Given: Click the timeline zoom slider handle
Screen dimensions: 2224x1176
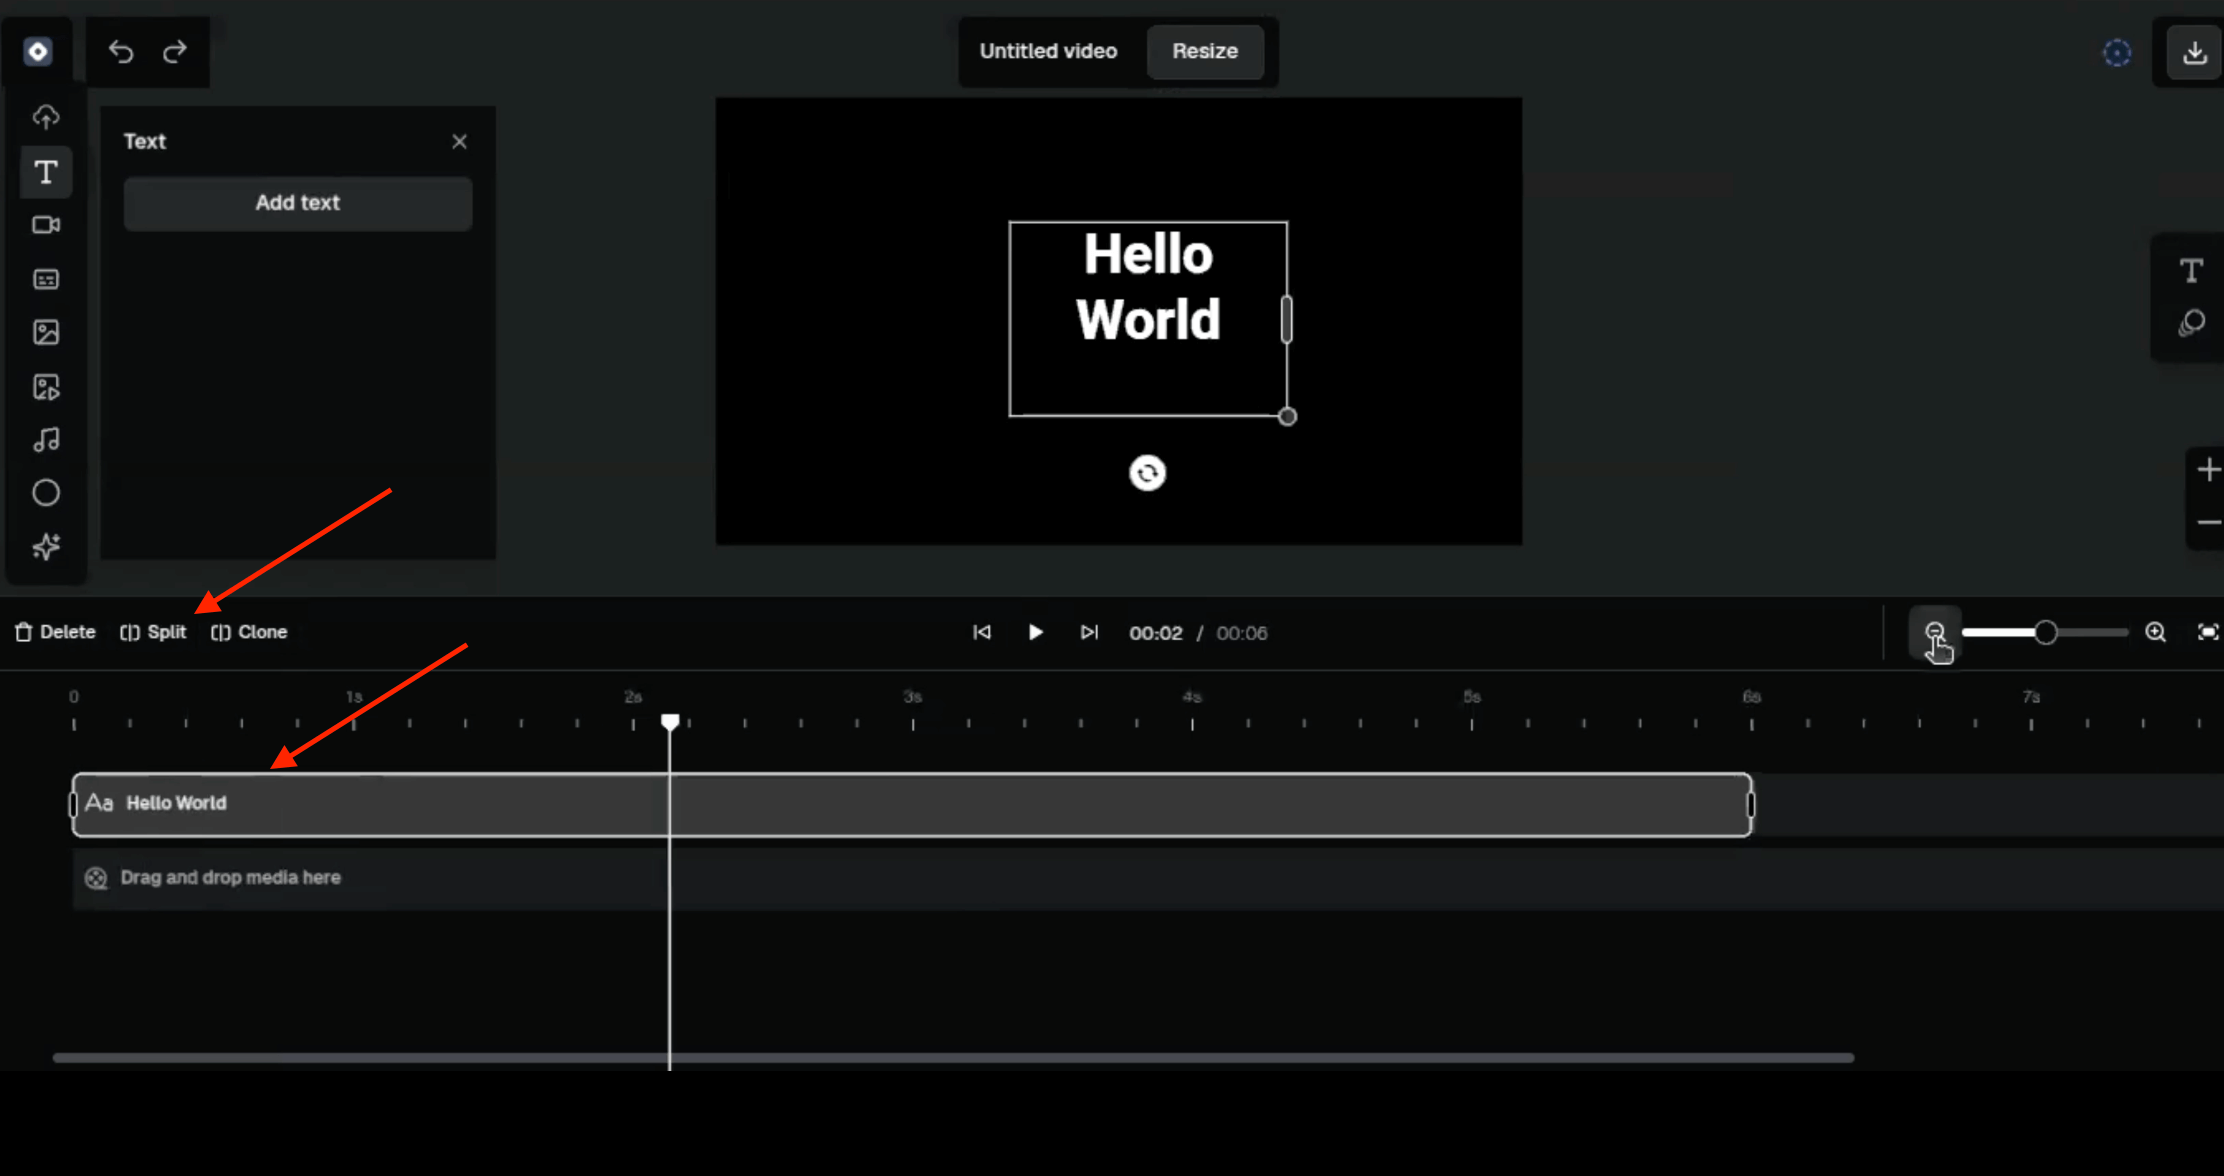Looking at the screenshot, I should 2046,632.
